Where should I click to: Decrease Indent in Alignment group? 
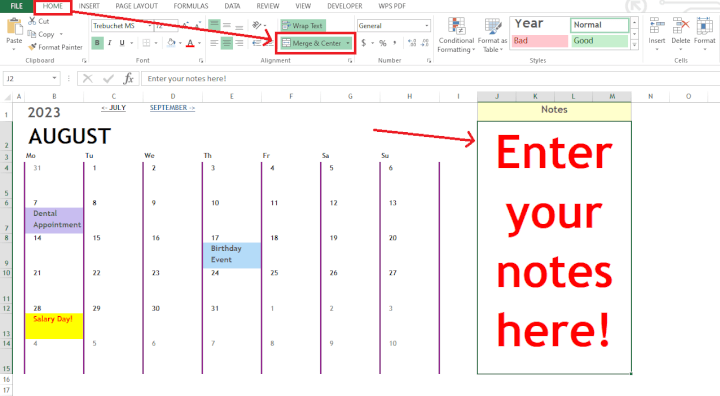click(x=257, y=43)
